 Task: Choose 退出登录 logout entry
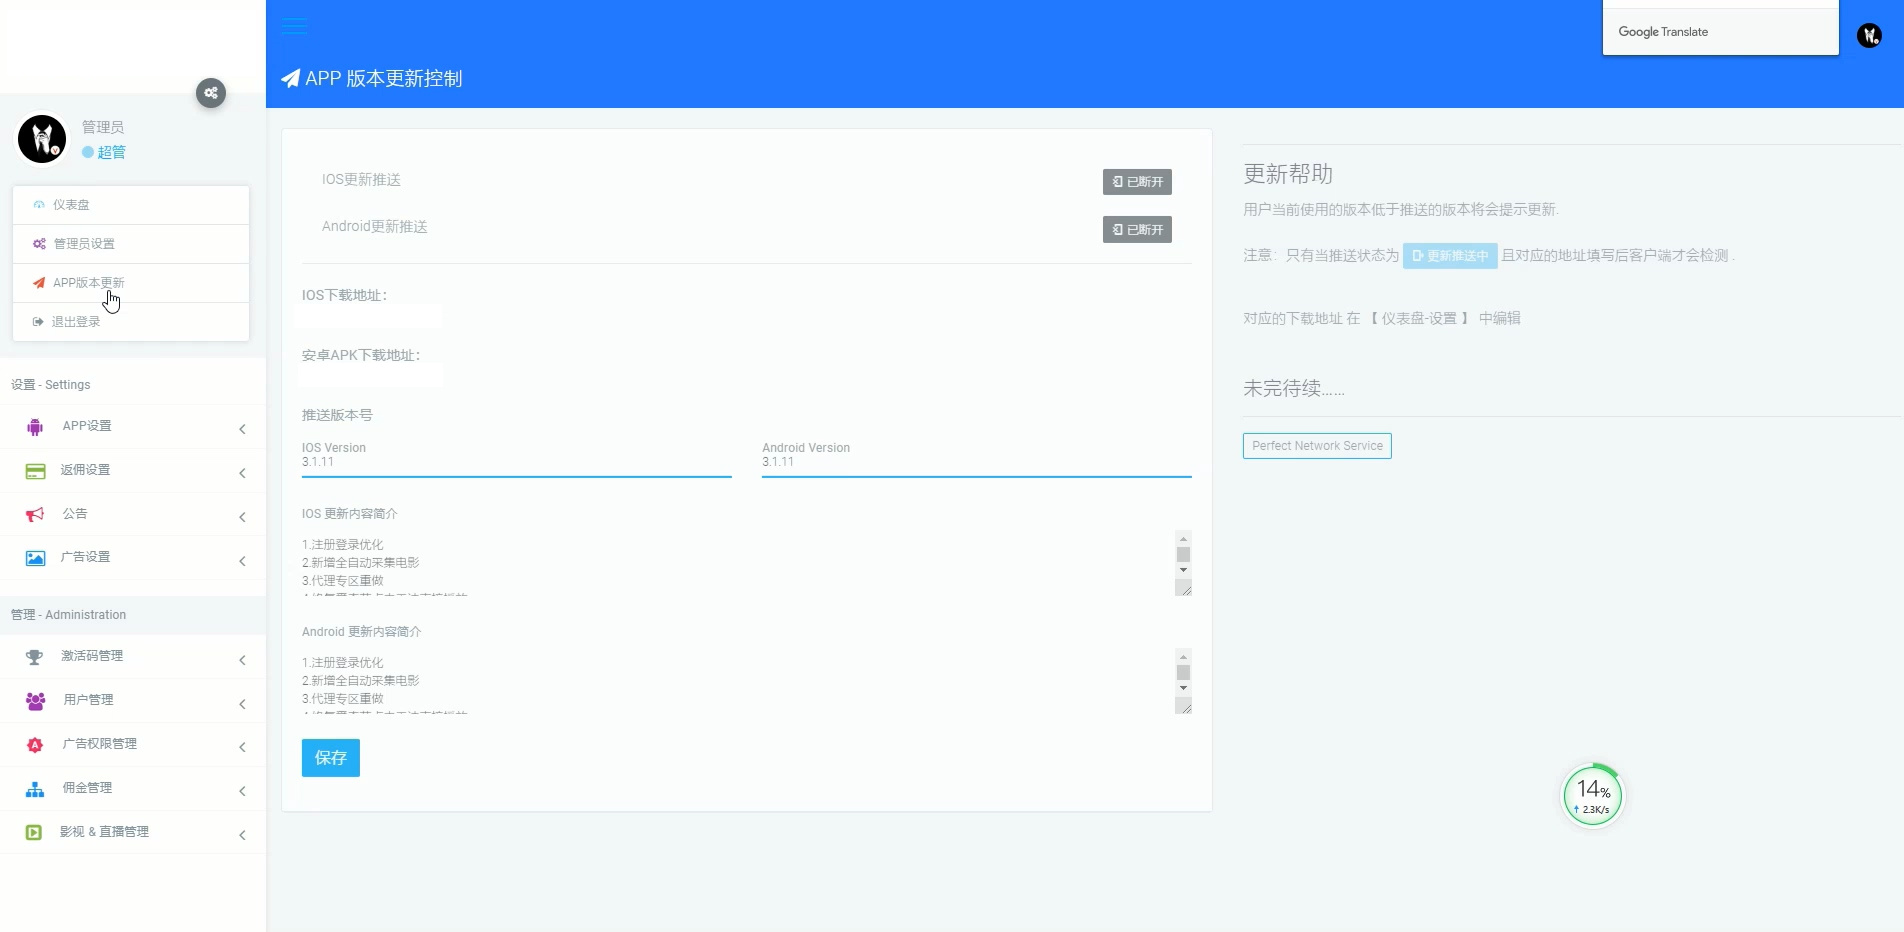pyautogui.click(x=131, y=322)
